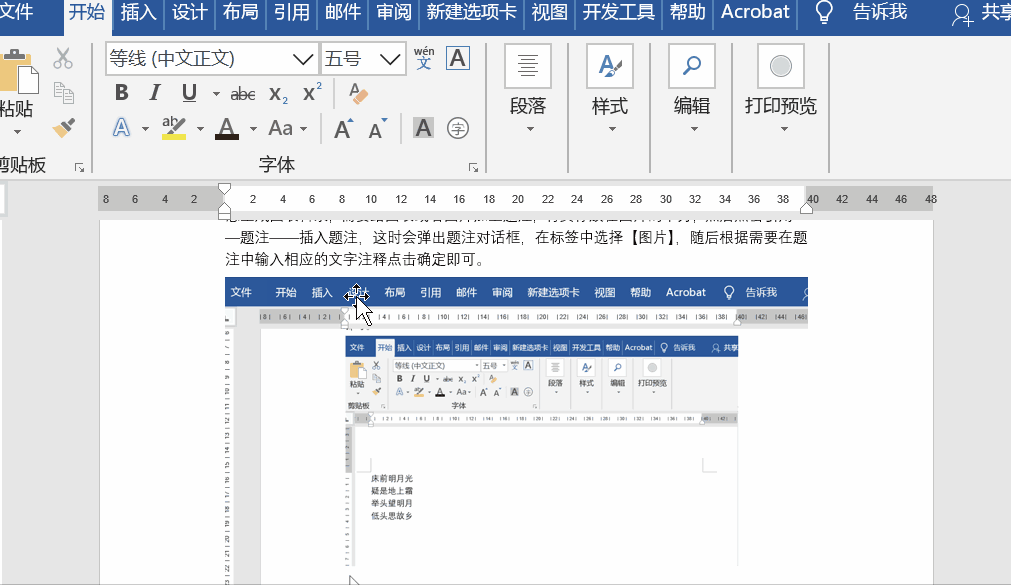Apply Text Effects outlined A
This screenshot has height=585, width=1011.
point(121,128)
